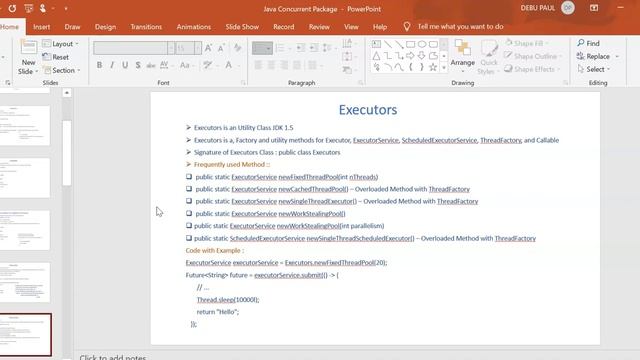Click Line Spacing icon
This screenshot has width=640, height=360.
tap(328, 48)
